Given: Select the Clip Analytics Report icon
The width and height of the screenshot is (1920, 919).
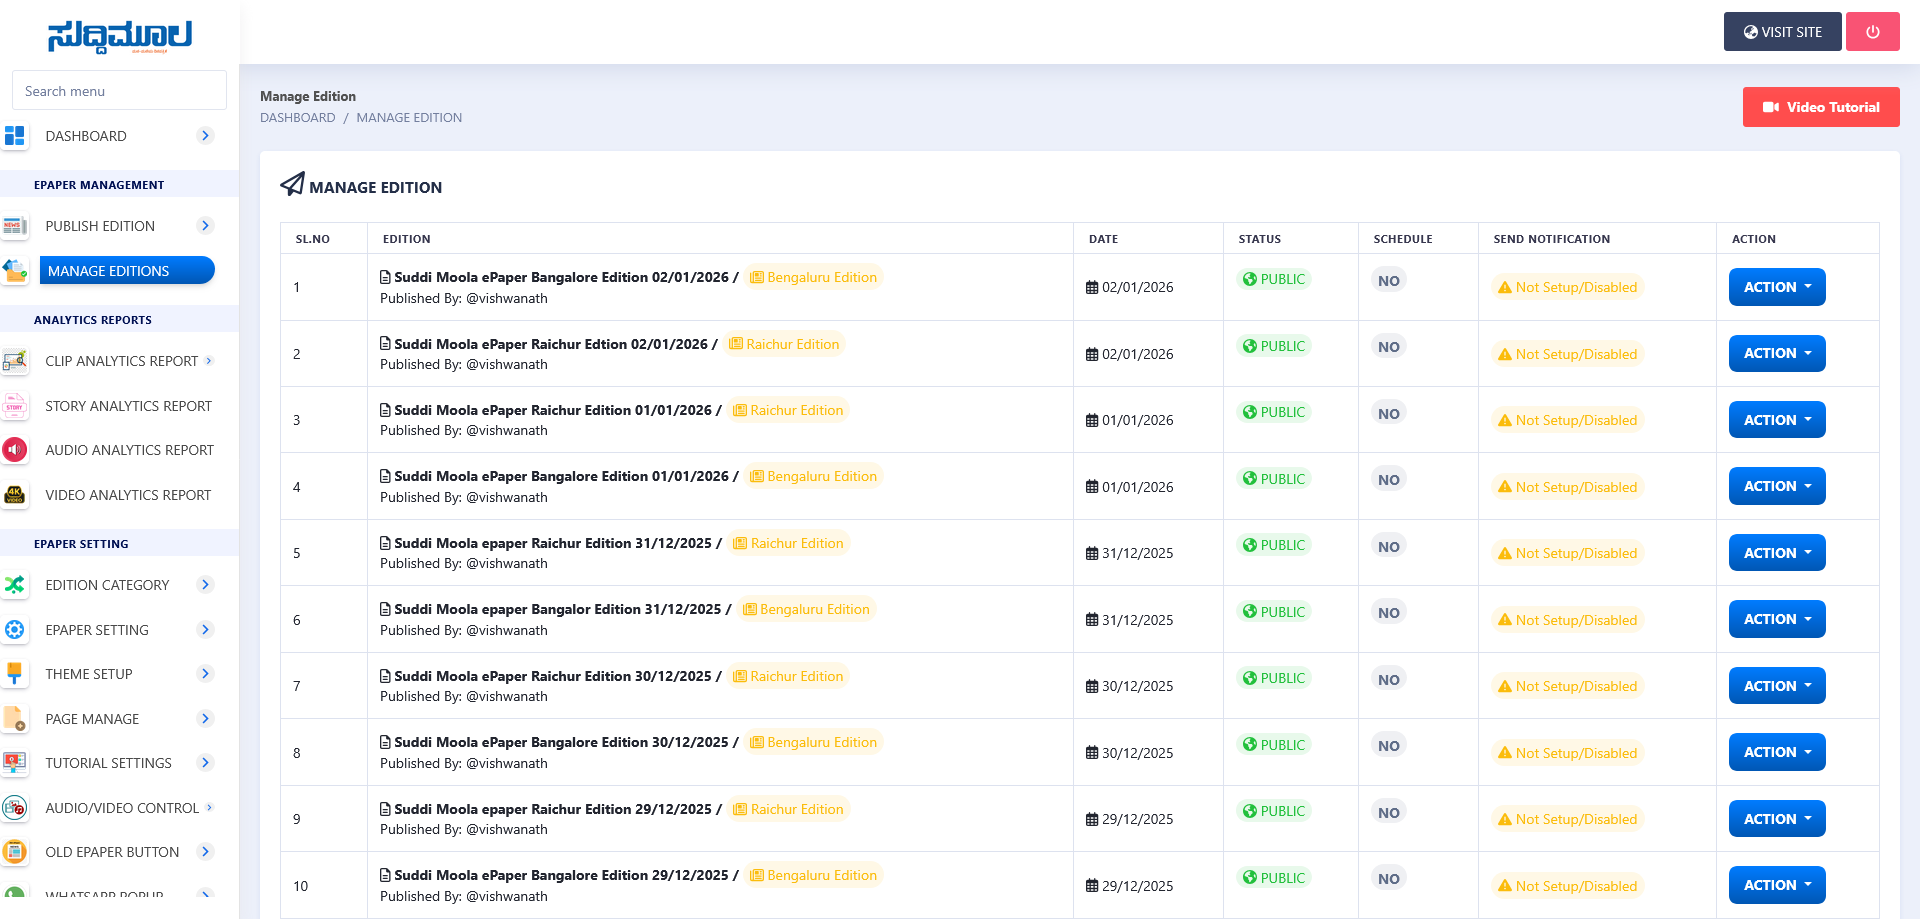Looking at the screenshot, I should click(x=15, y=361).
